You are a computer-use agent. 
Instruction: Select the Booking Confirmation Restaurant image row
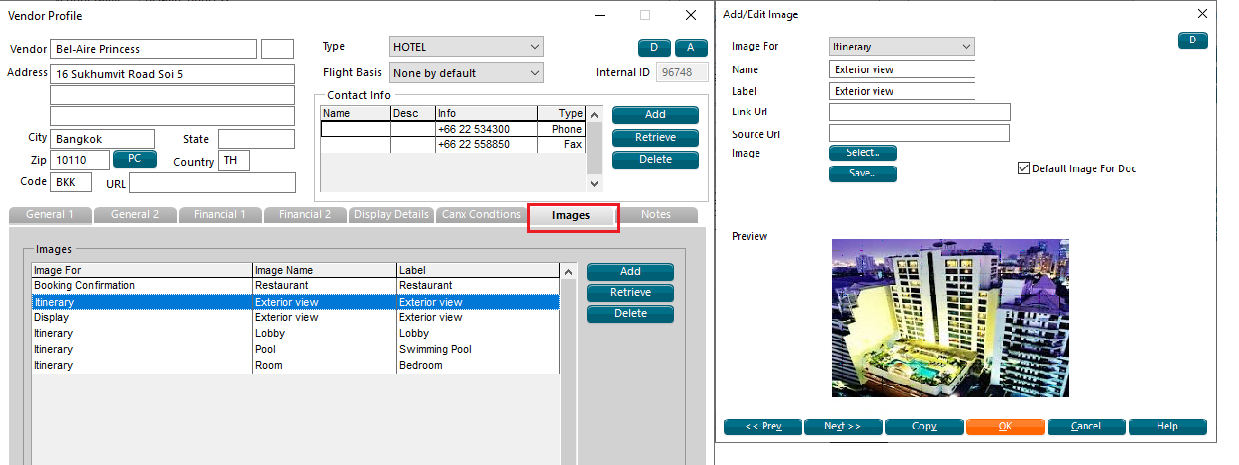point(296,286)
